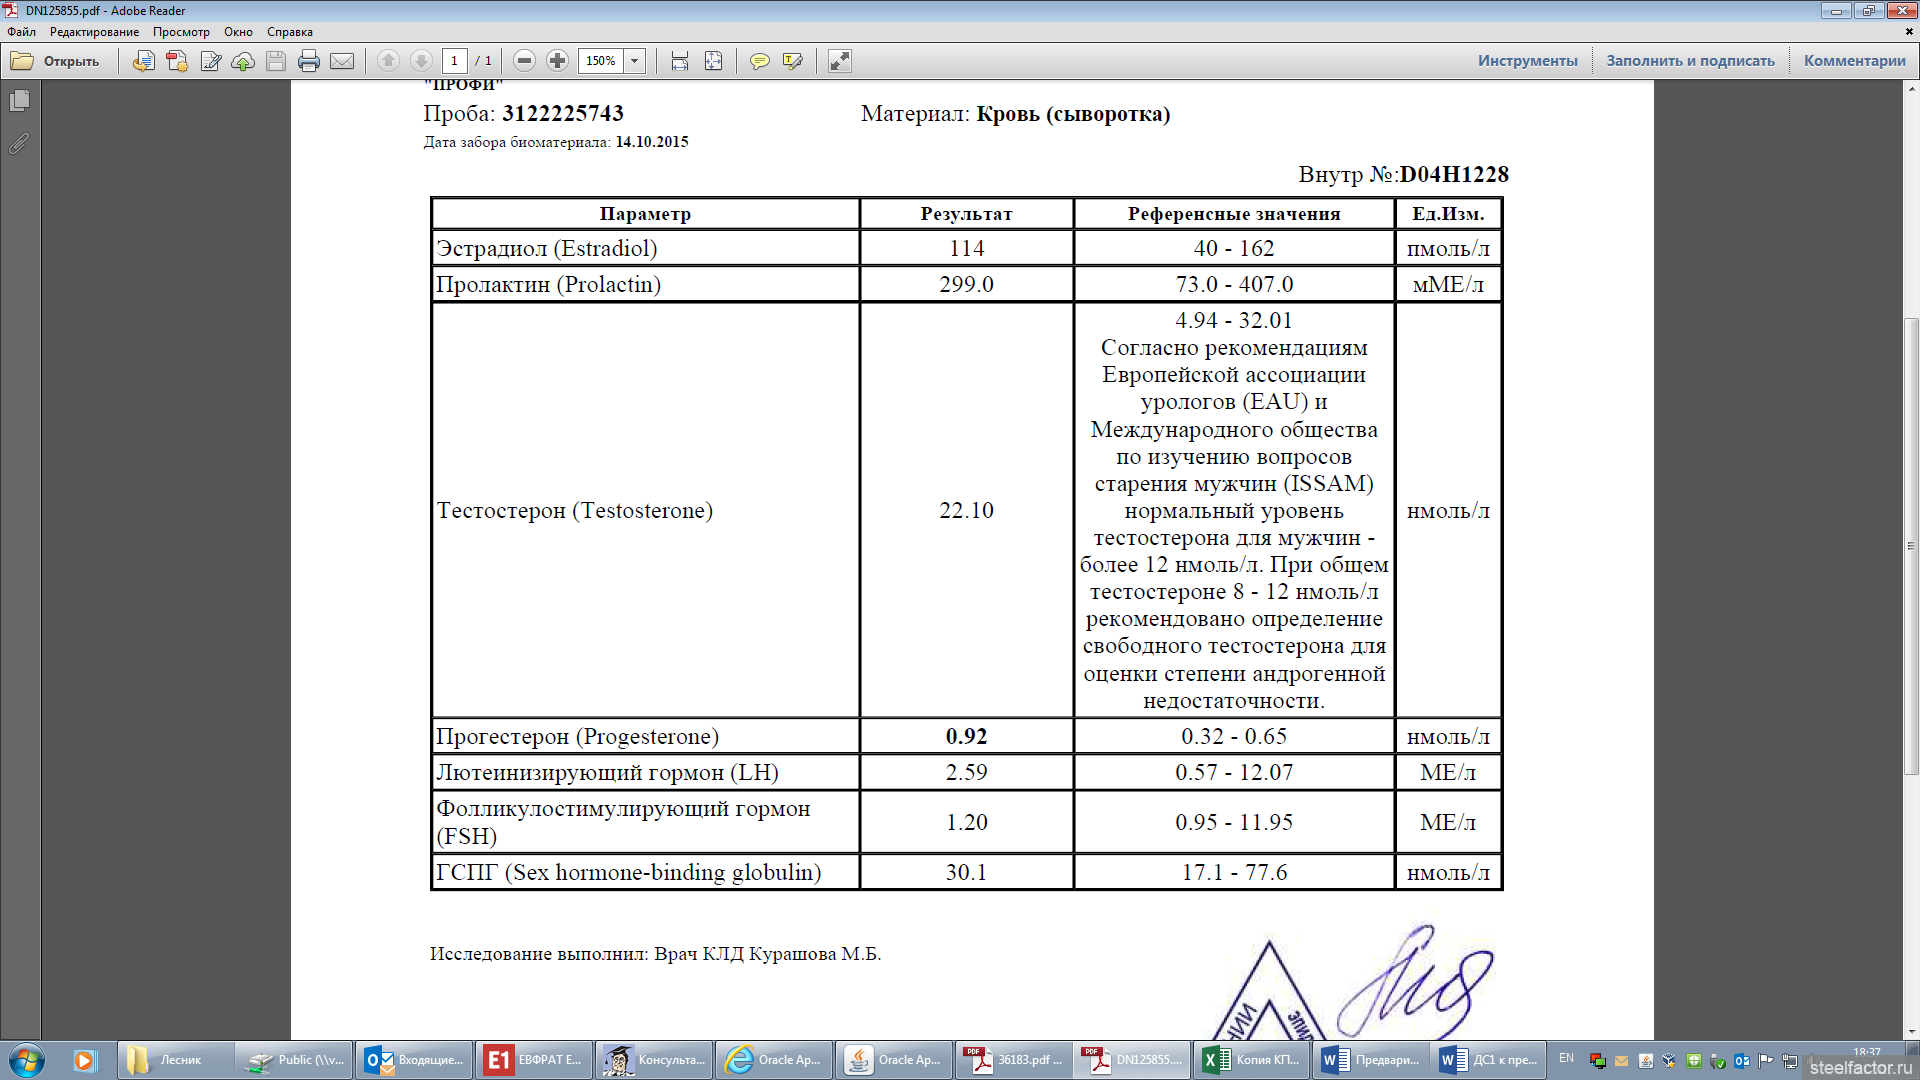Click the send by email envelope icon
This screenshot has height=1080, width=1920.
tap(342, 61)
